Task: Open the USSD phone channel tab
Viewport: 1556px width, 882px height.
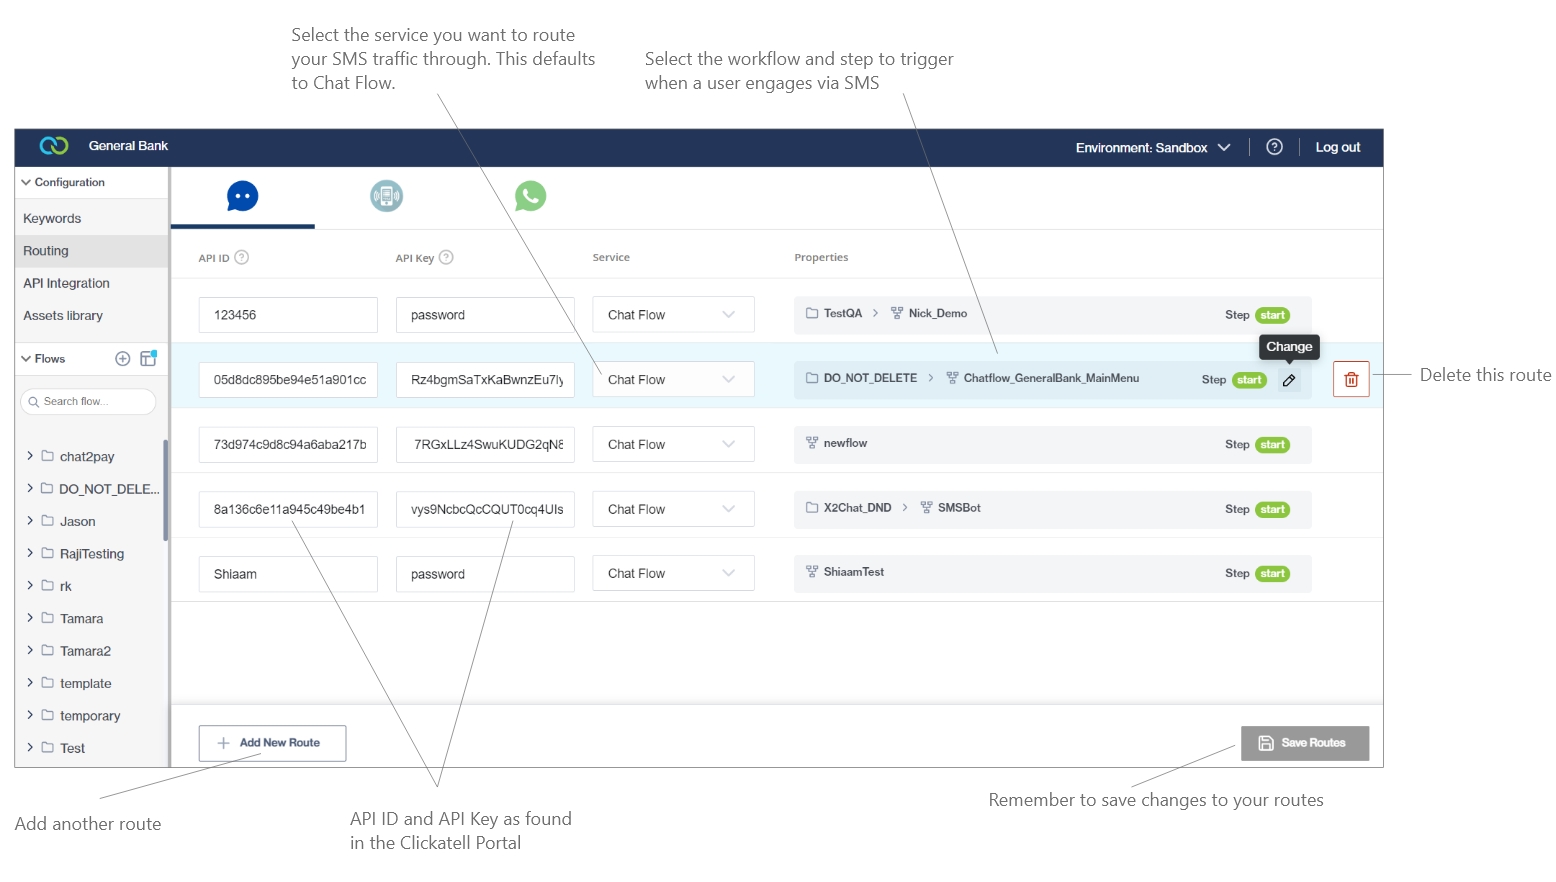Action: coord(386,196)
